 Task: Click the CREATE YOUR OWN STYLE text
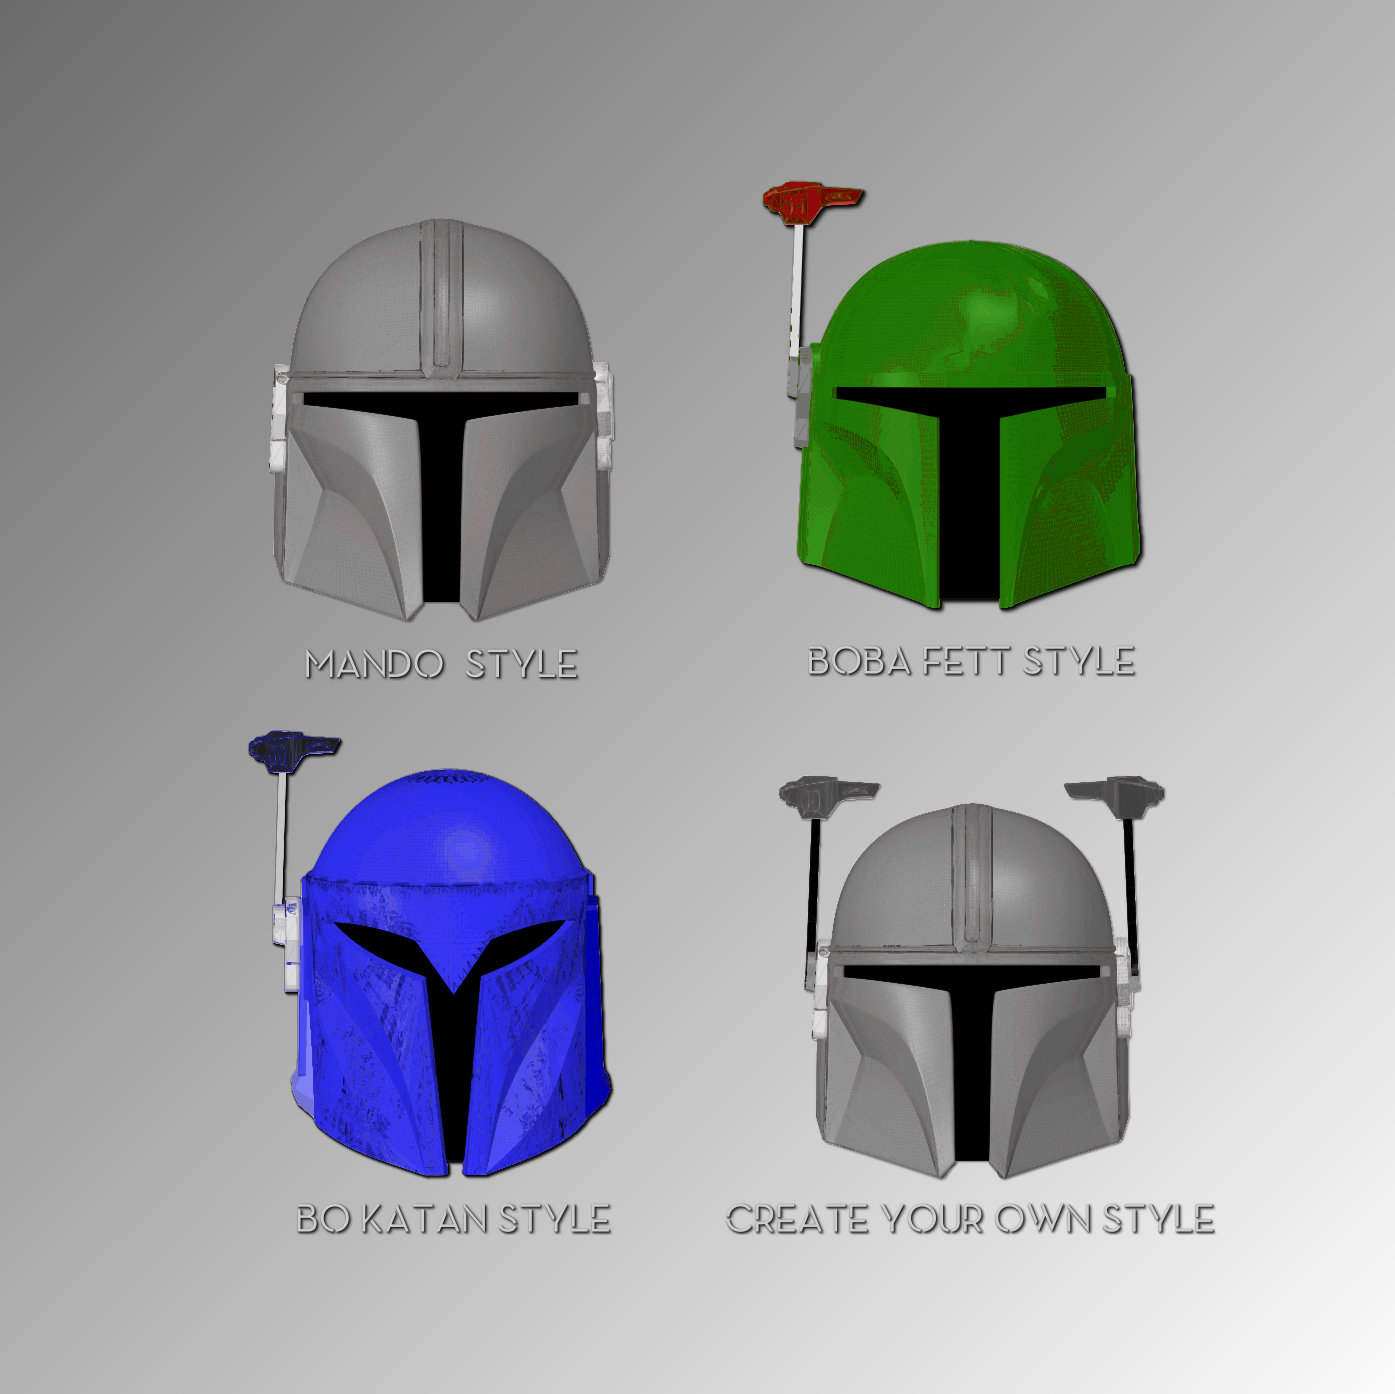pos(970,1219)
